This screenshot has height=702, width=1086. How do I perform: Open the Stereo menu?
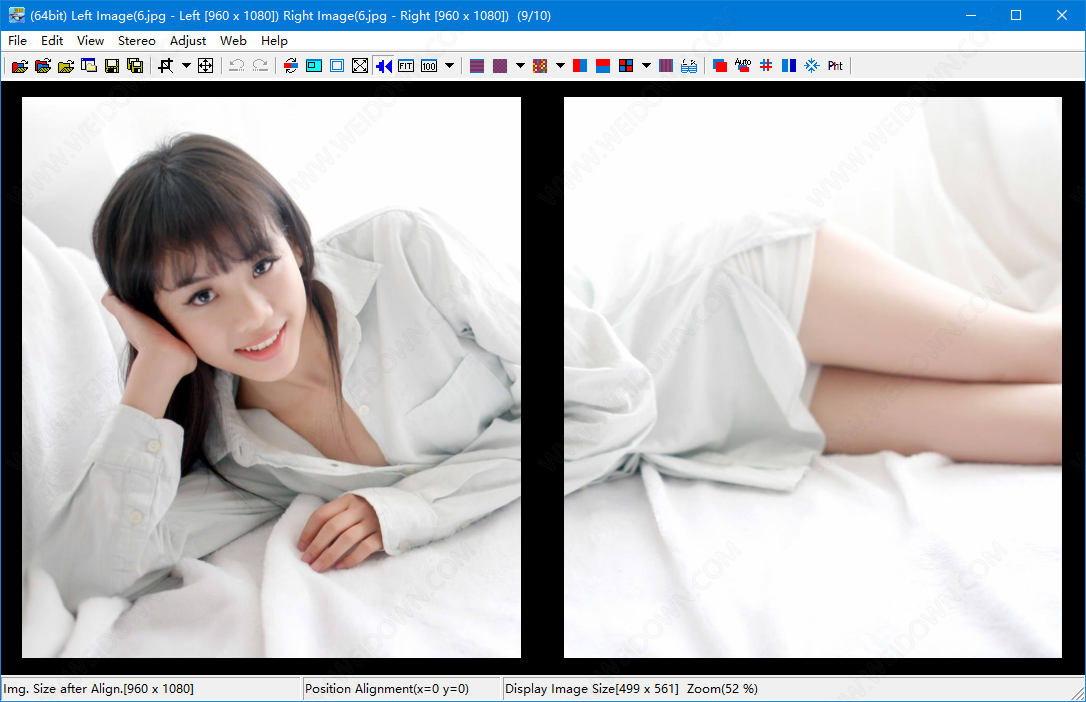point(136,41)
